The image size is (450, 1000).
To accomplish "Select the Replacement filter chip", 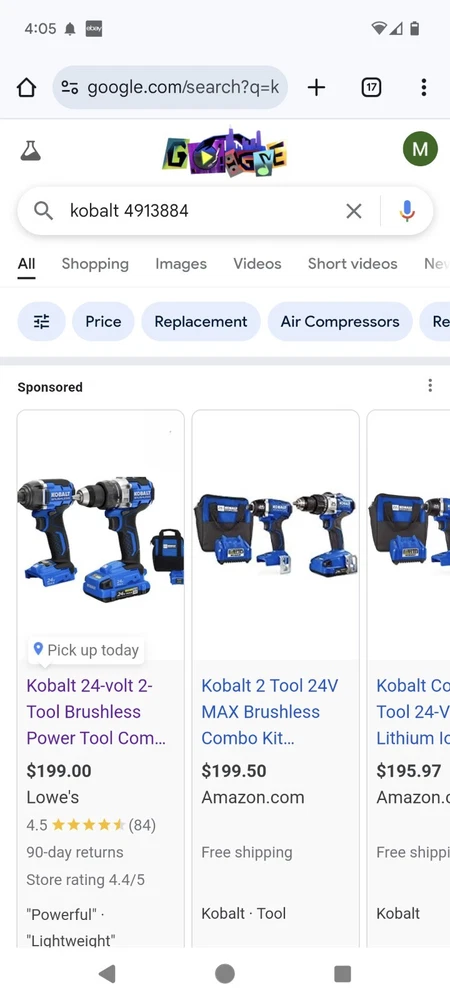I will [201, 321].
